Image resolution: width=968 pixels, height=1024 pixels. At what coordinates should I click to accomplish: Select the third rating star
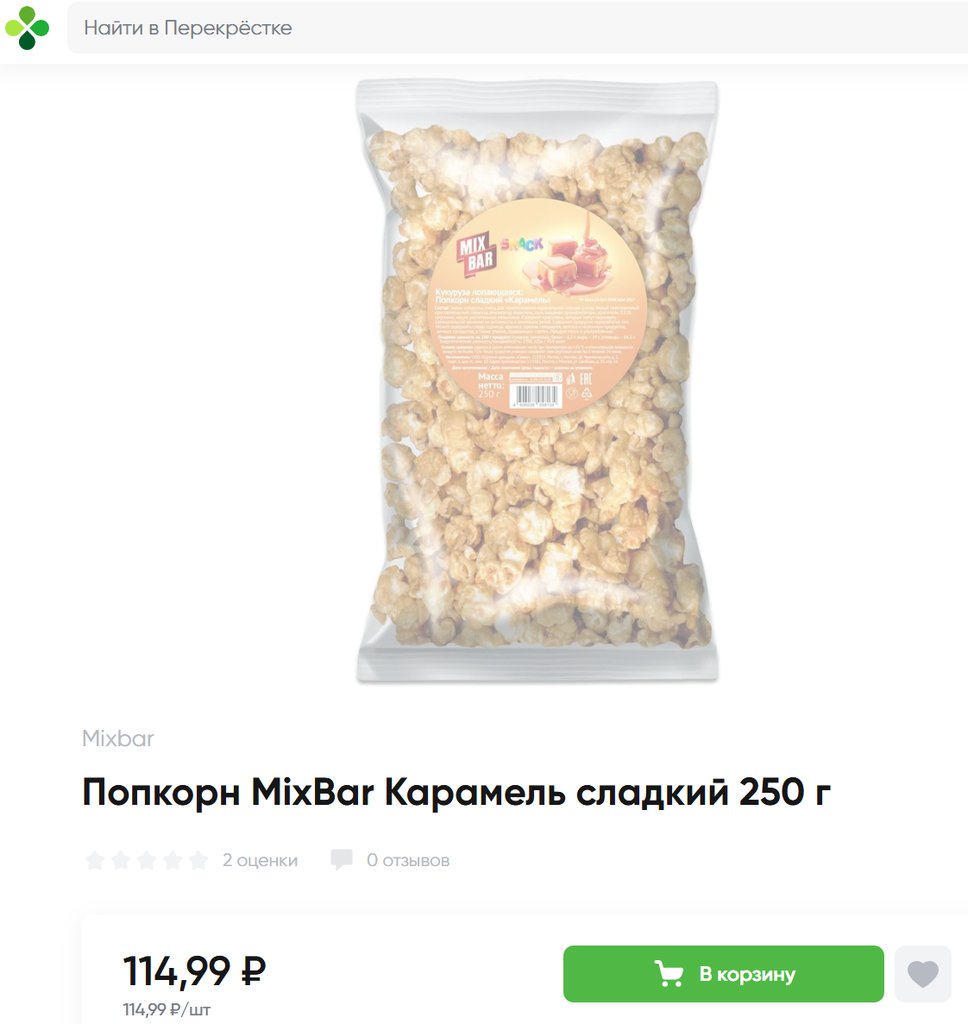point(146,860)
